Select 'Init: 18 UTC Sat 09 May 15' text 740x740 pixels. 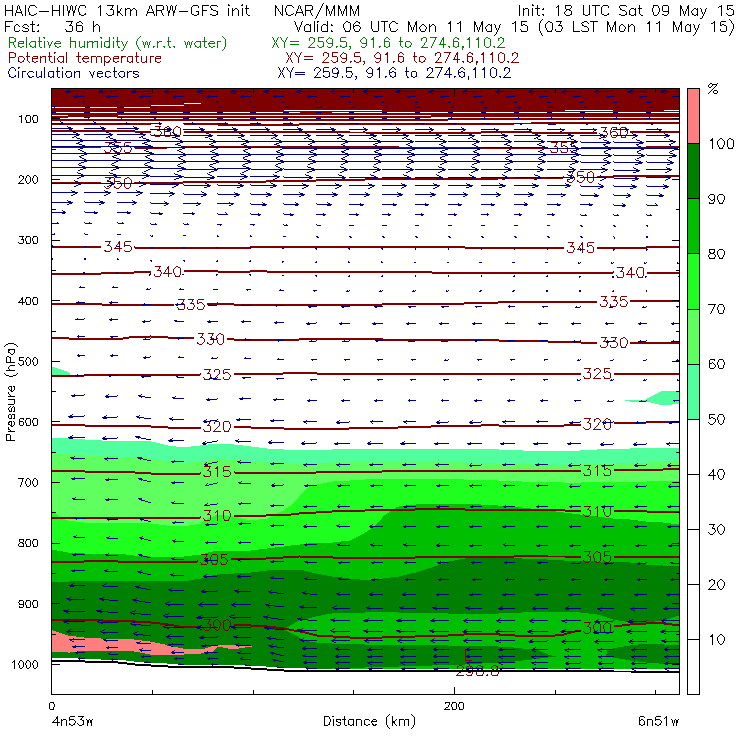pyautogui.click(x=626, y=10)
